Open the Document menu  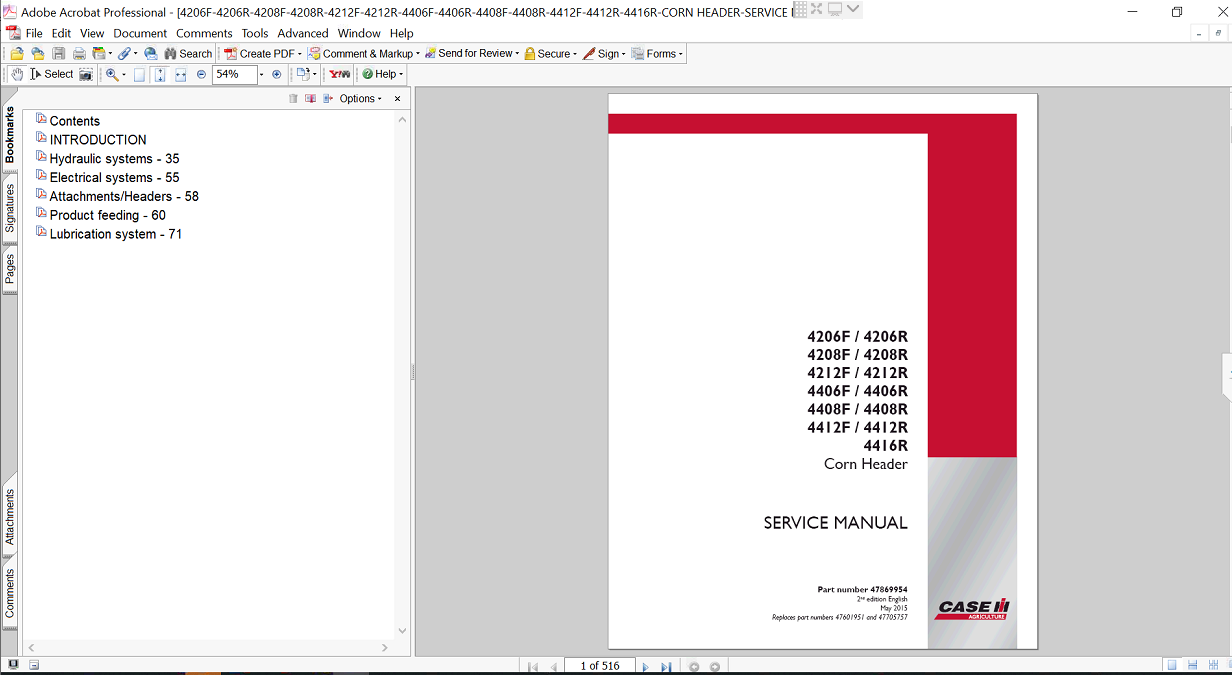coord(140,33)
